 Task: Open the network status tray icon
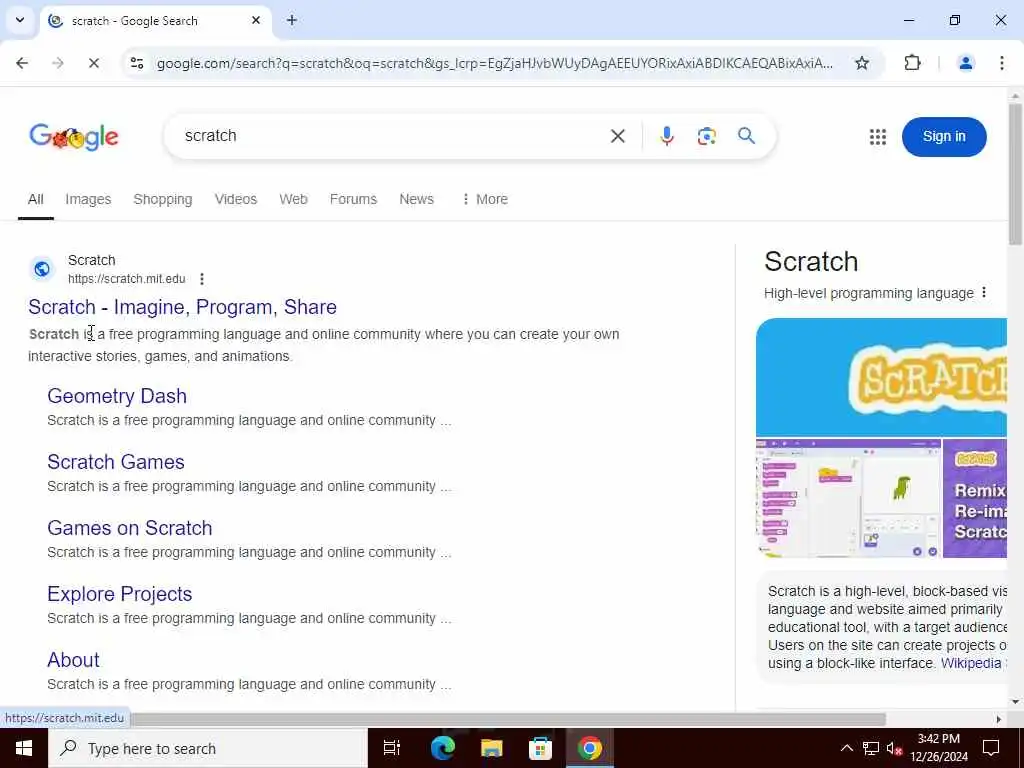point(871,748)
